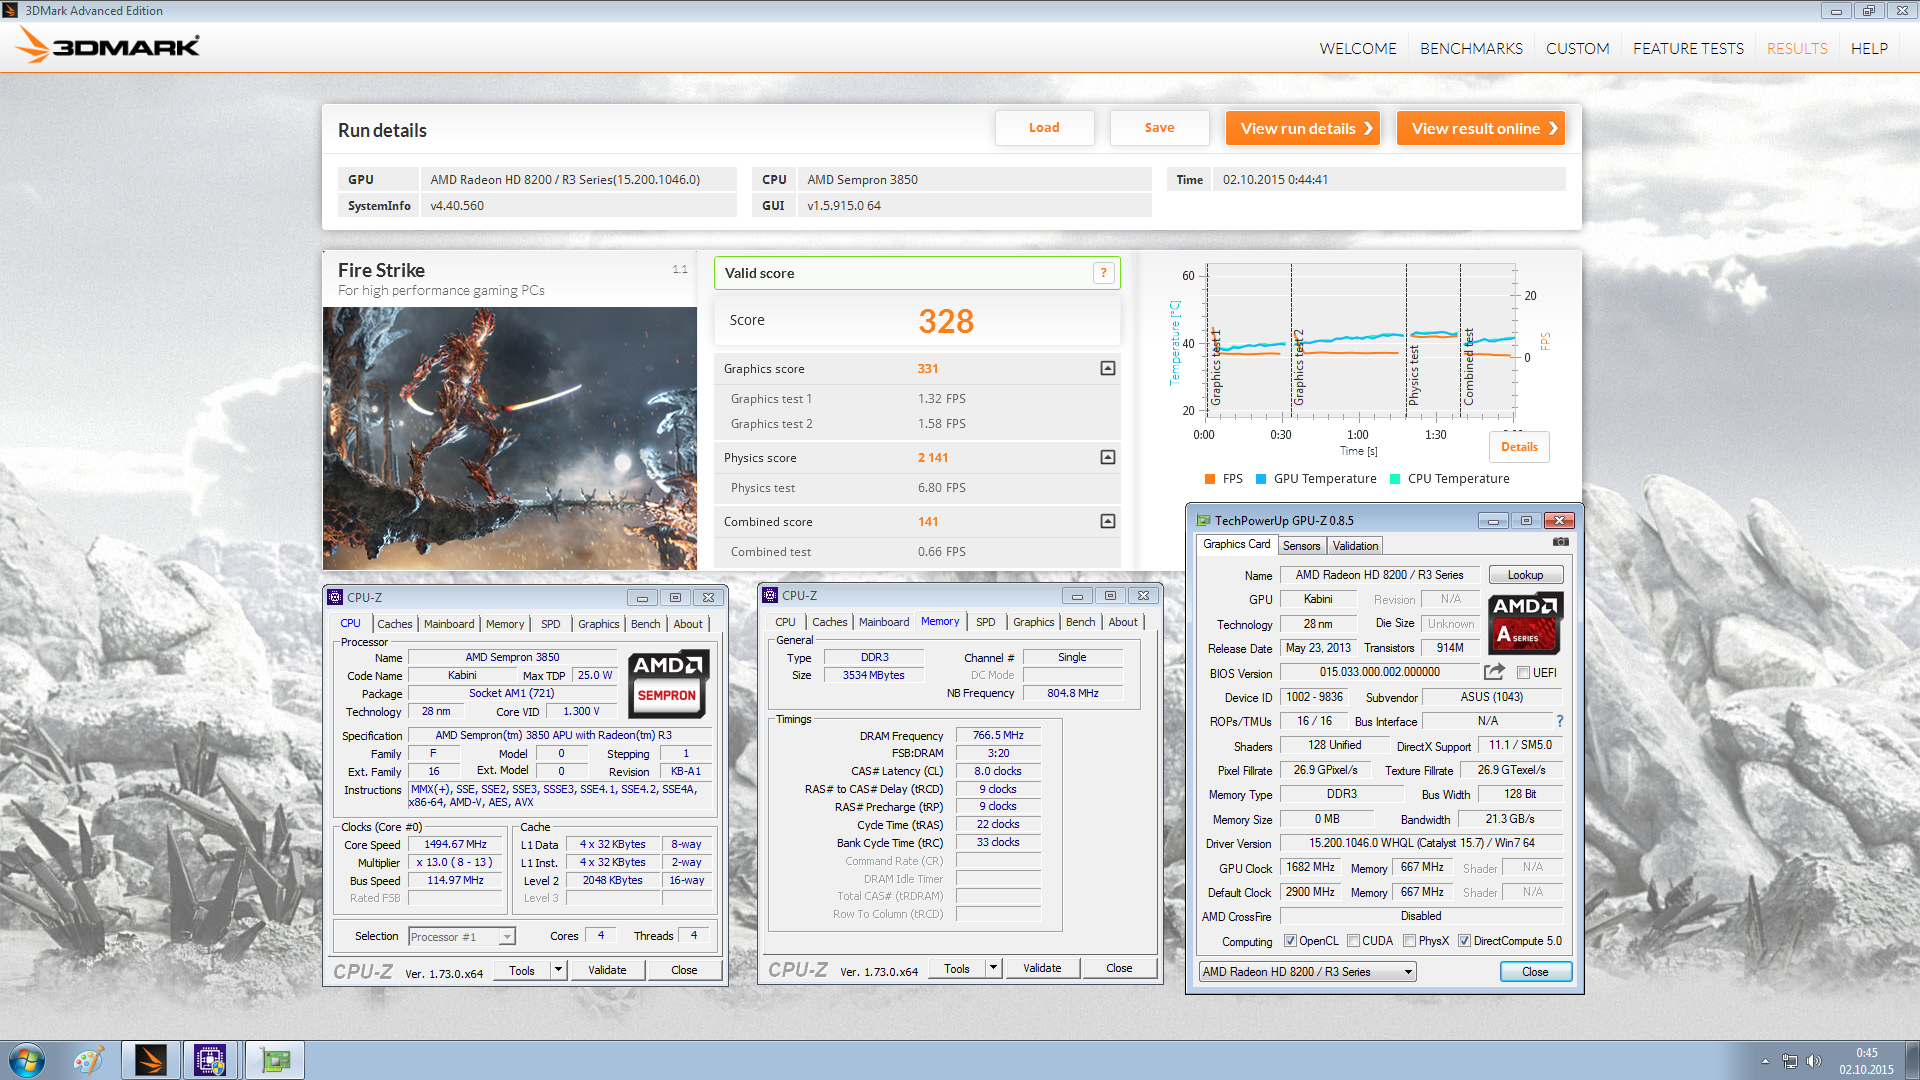Image resolution: width=1920 pixels, height=1080 pixels.
Task: Click the Save button in Run details
Action: 1159,128
